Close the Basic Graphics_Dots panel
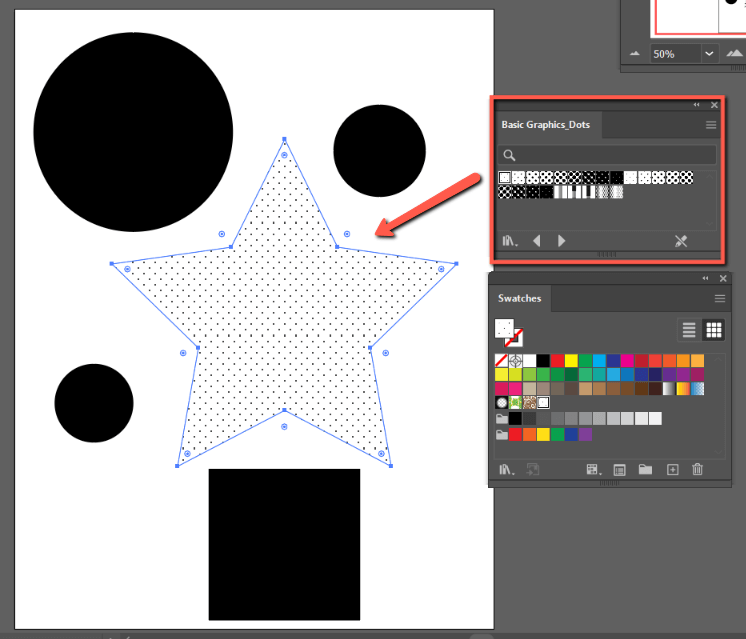 click(714, 105)
